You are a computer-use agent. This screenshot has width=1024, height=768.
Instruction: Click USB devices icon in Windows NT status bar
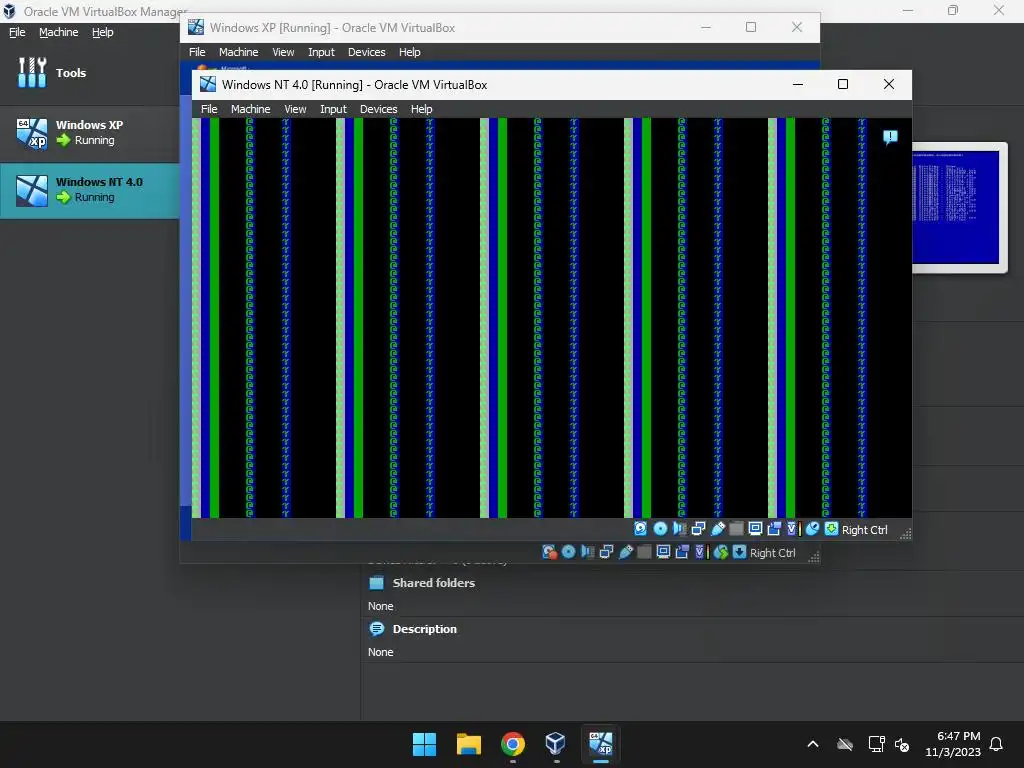click(717, 529)
